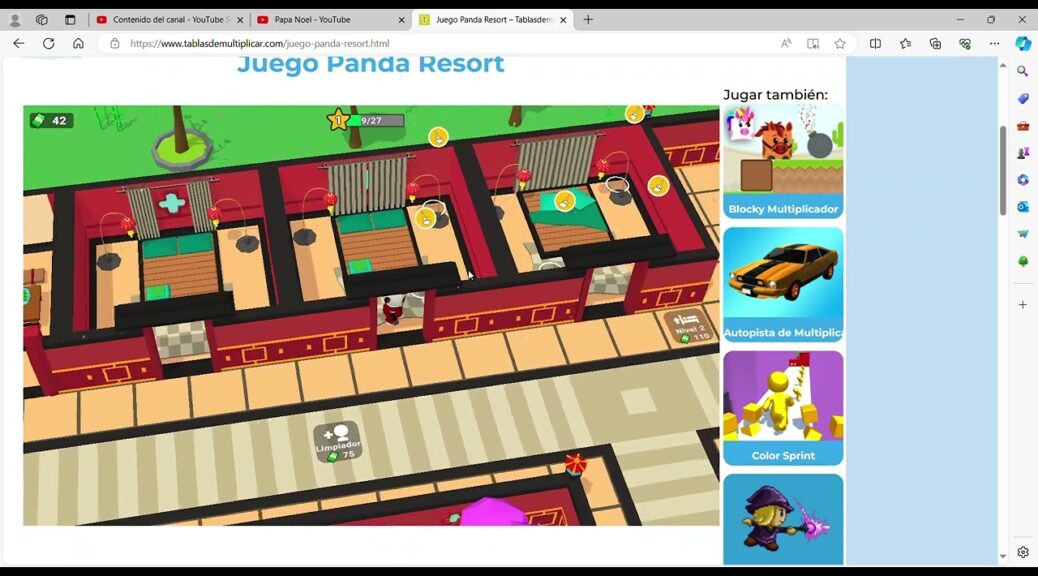Click the Read aloud icon in address bar

[x=786, y=44]
